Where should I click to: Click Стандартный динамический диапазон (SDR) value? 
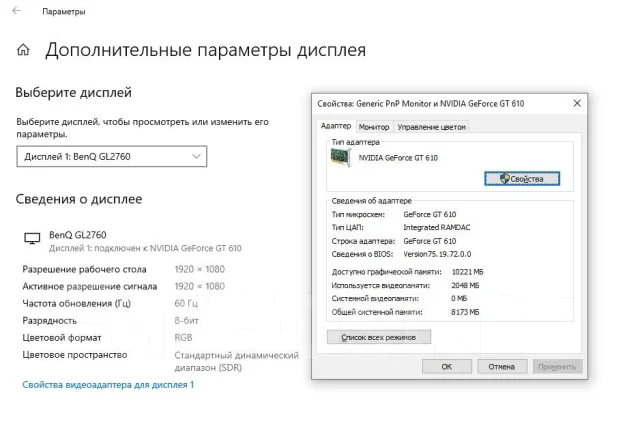[x=237, y=361]
